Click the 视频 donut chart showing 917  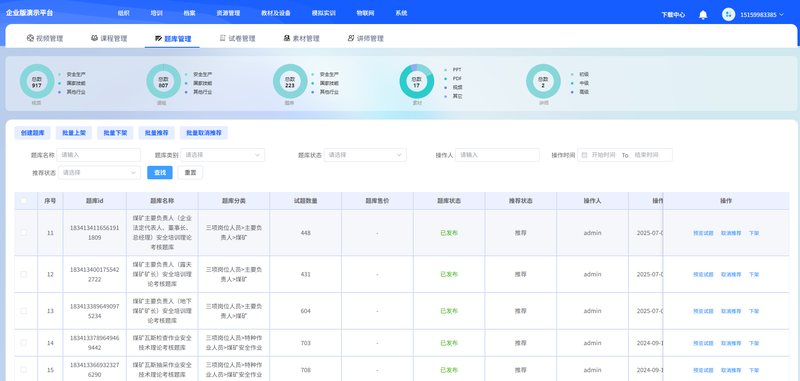[x=37, y=82]
